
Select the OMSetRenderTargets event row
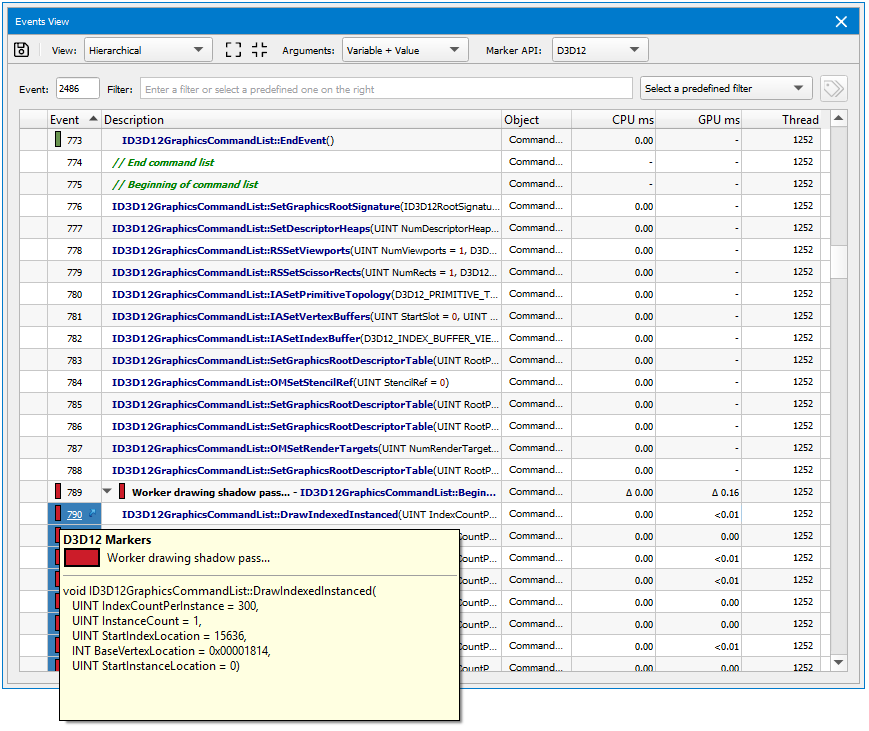pyautogui.click(x=300, y=448)
